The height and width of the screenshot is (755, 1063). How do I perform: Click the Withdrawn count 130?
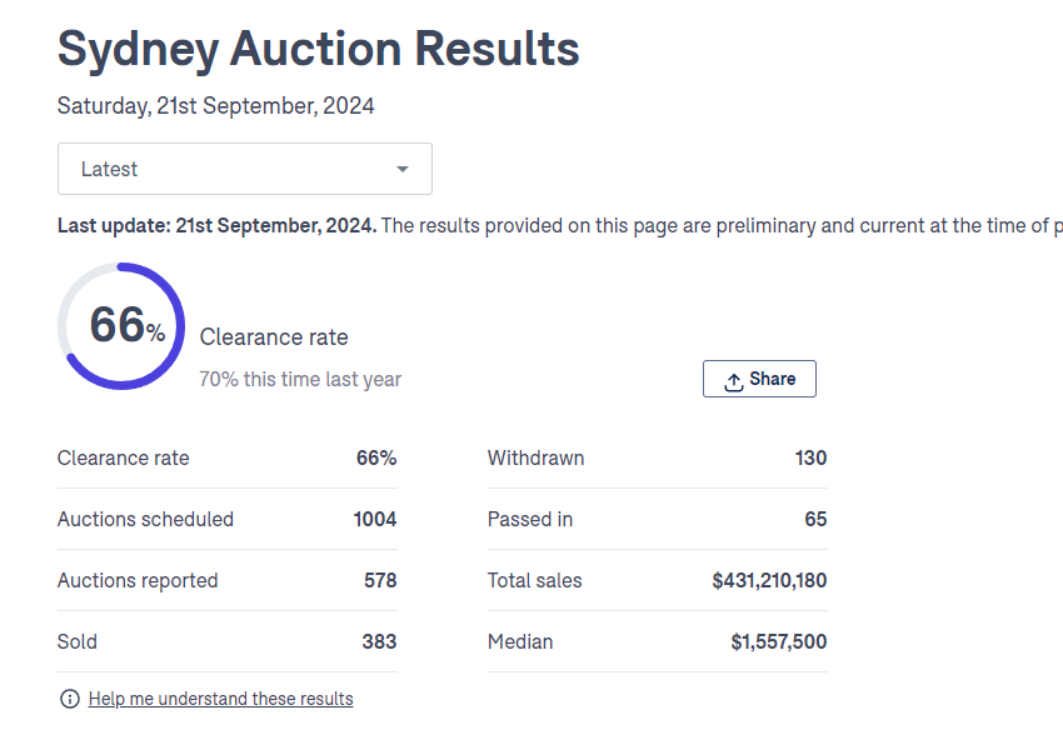(810, 458)
